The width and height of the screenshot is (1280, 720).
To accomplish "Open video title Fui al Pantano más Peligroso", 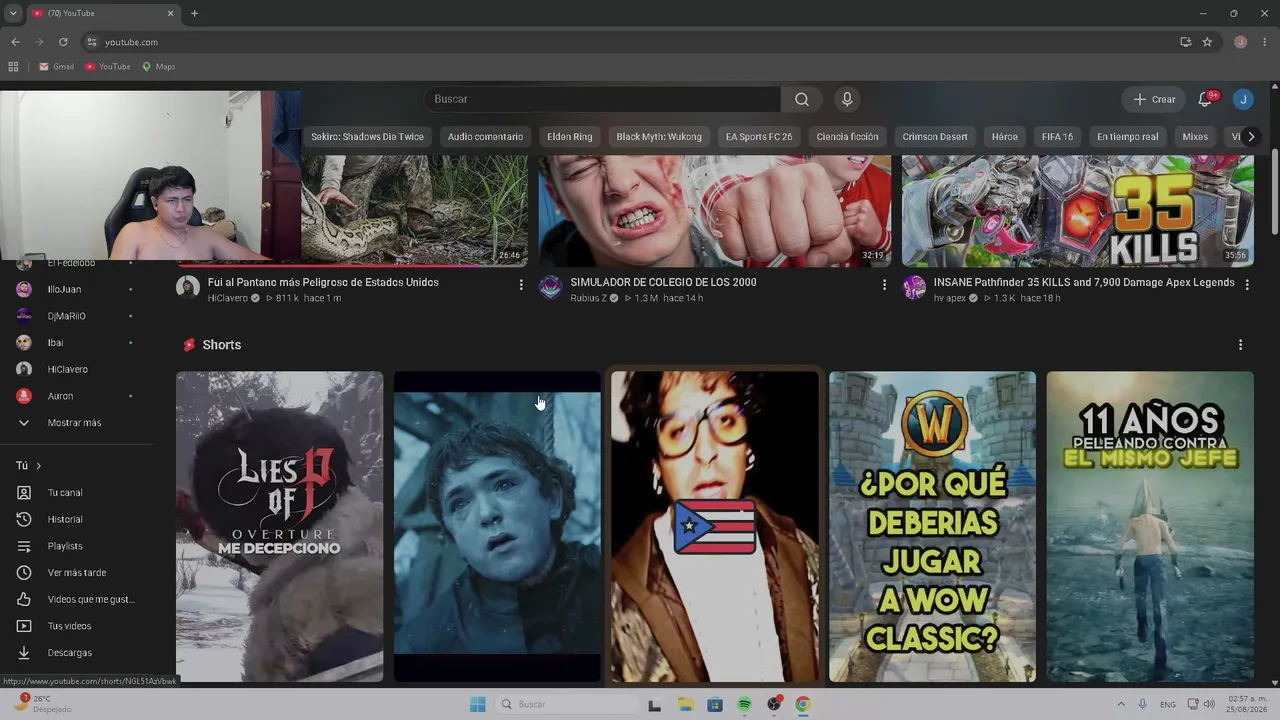I will coord(323,282).
